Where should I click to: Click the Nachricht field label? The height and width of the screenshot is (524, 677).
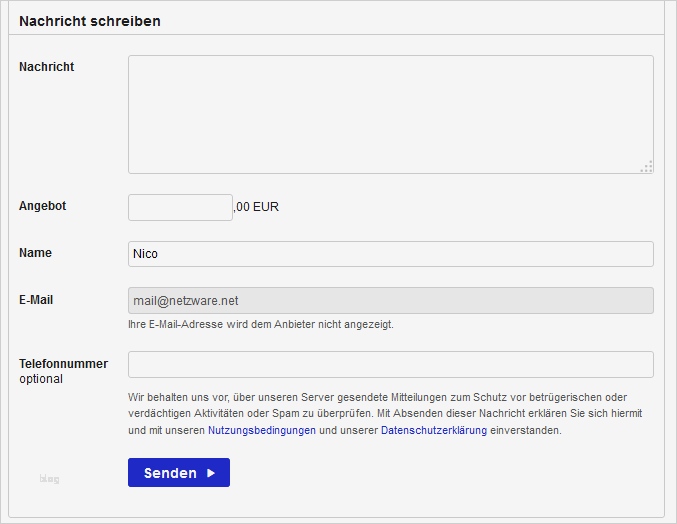click(x=47, y=67)
